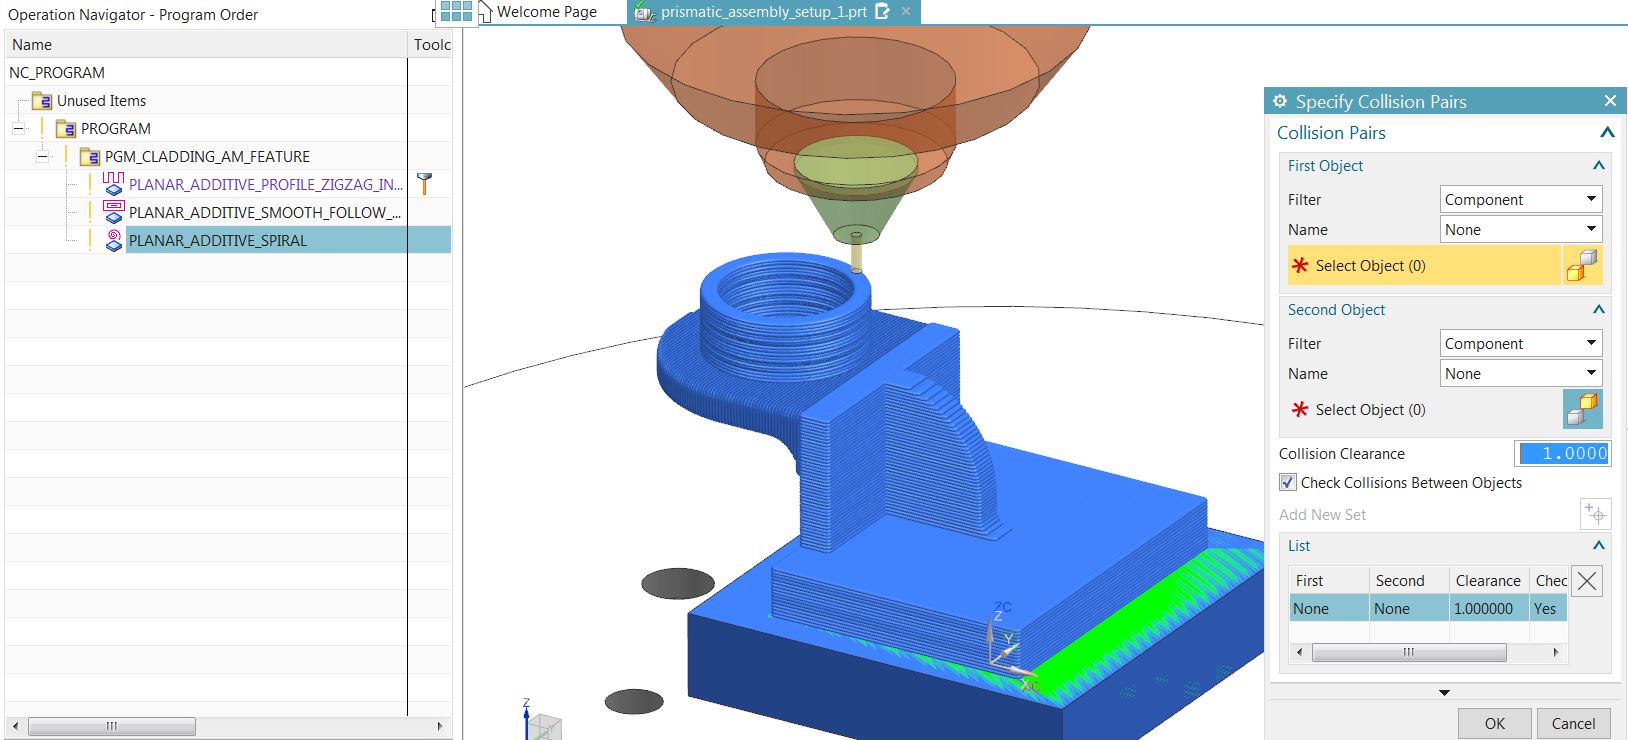Click the PROGRAM folder icon
The height and width of the screenshot is (740, 1628).
(66, 128)
